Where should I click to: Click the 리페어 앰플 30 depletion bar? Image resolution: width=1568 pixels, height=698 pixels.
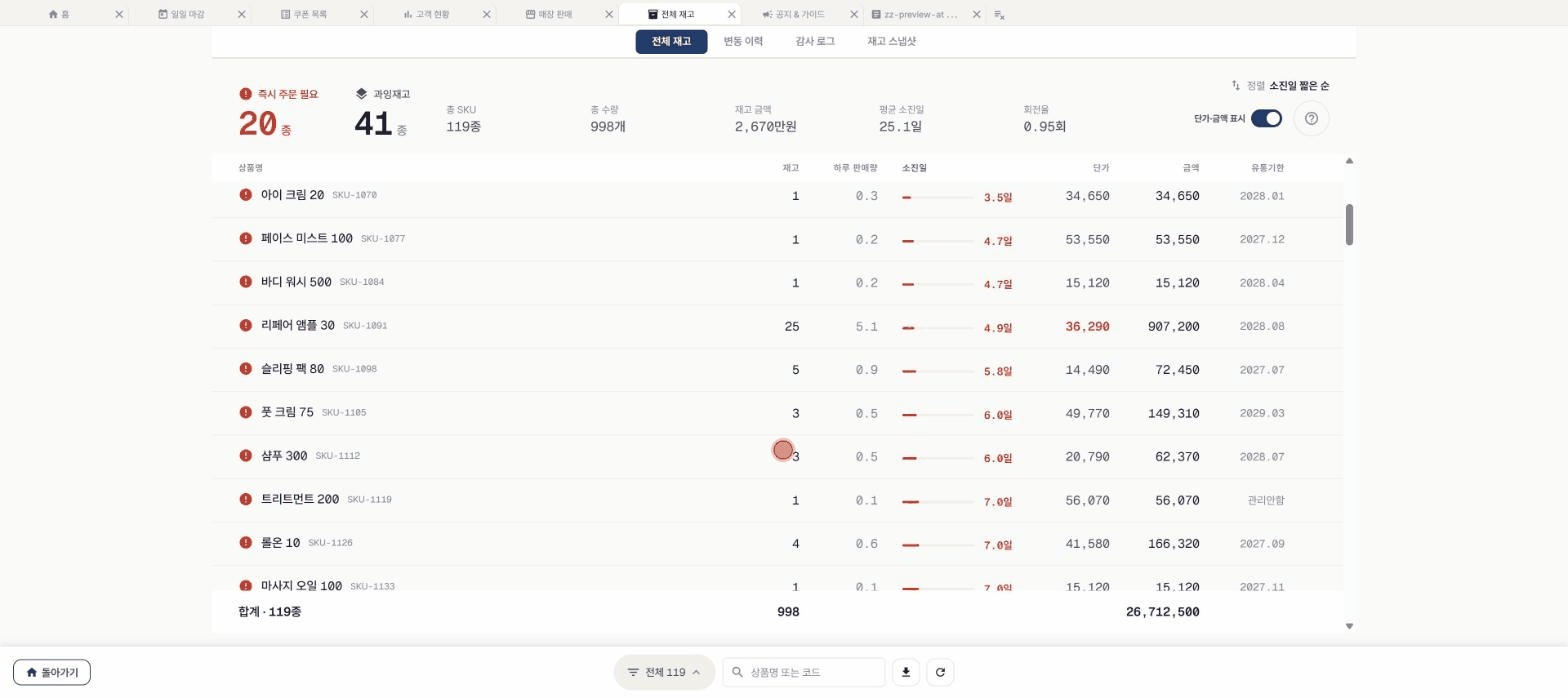(938, 328)
